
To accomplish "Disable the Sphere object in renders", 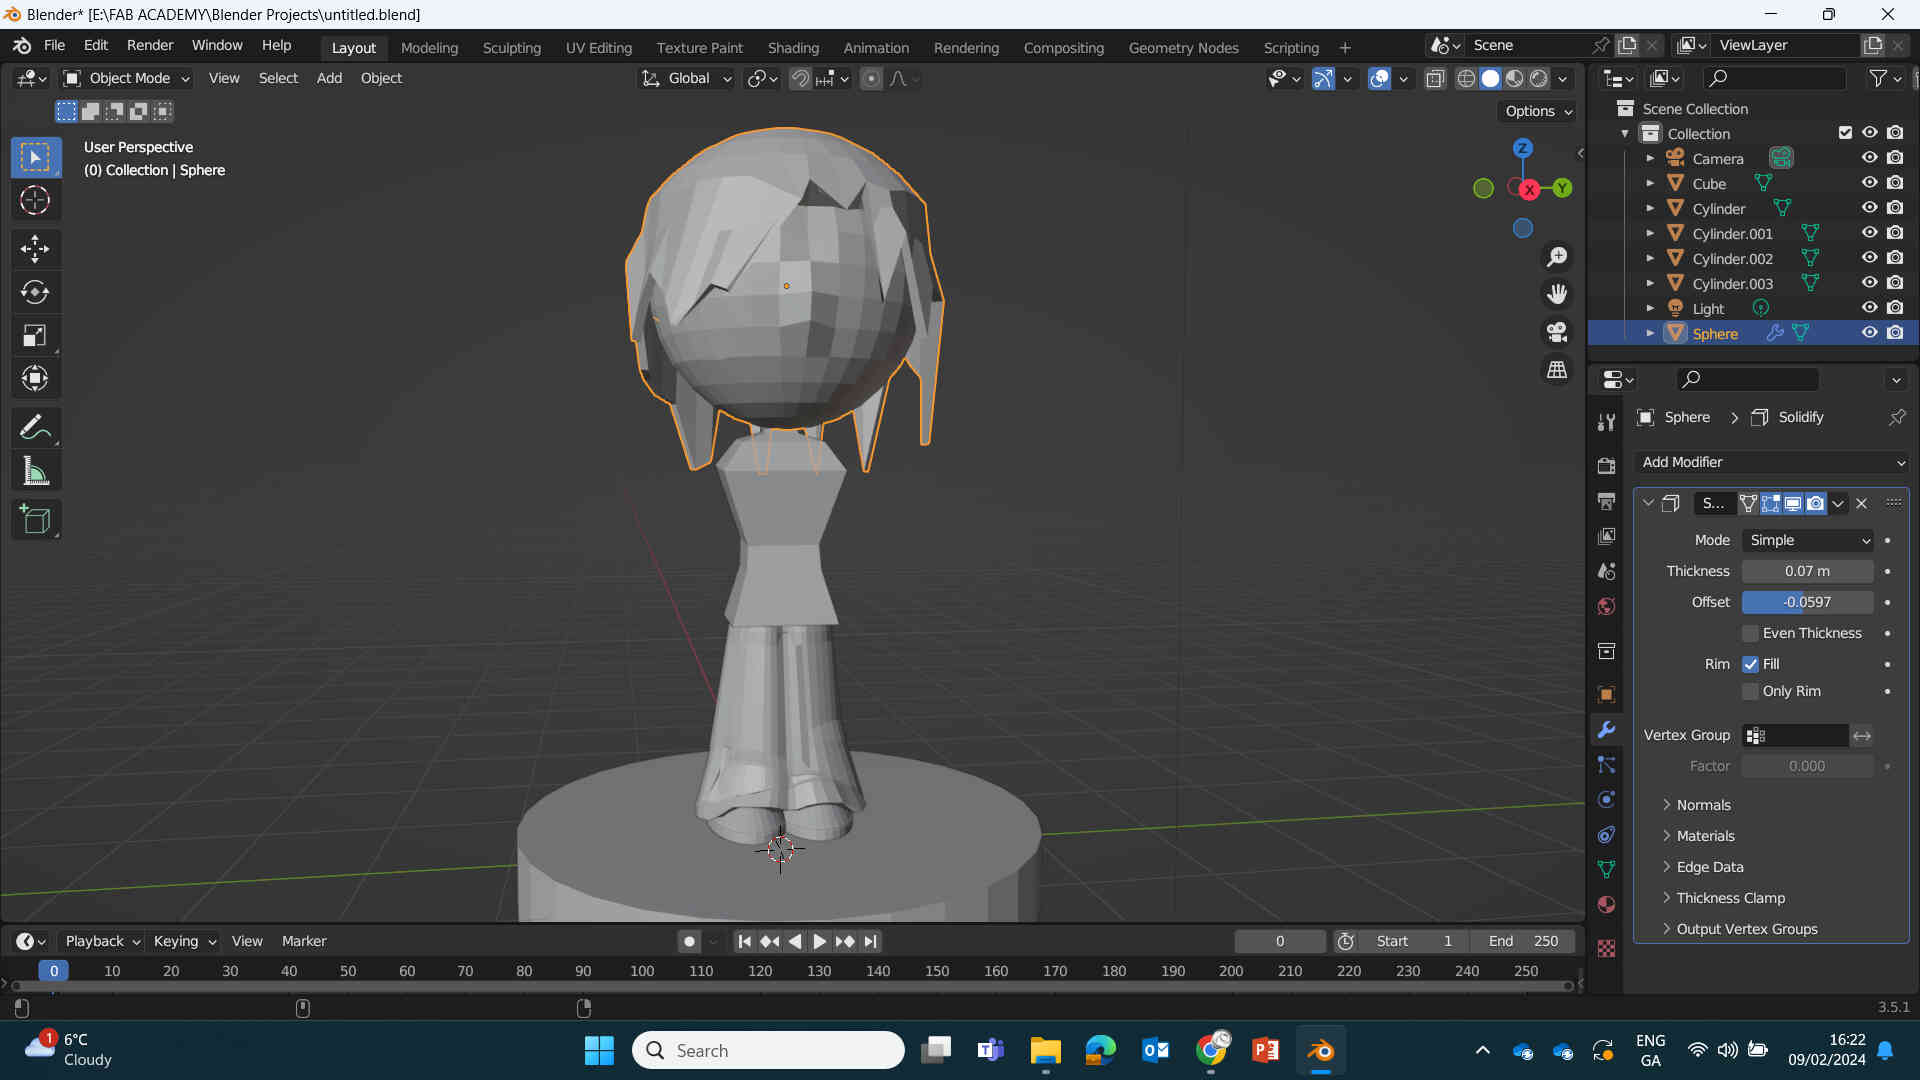I will point(1895,333).
